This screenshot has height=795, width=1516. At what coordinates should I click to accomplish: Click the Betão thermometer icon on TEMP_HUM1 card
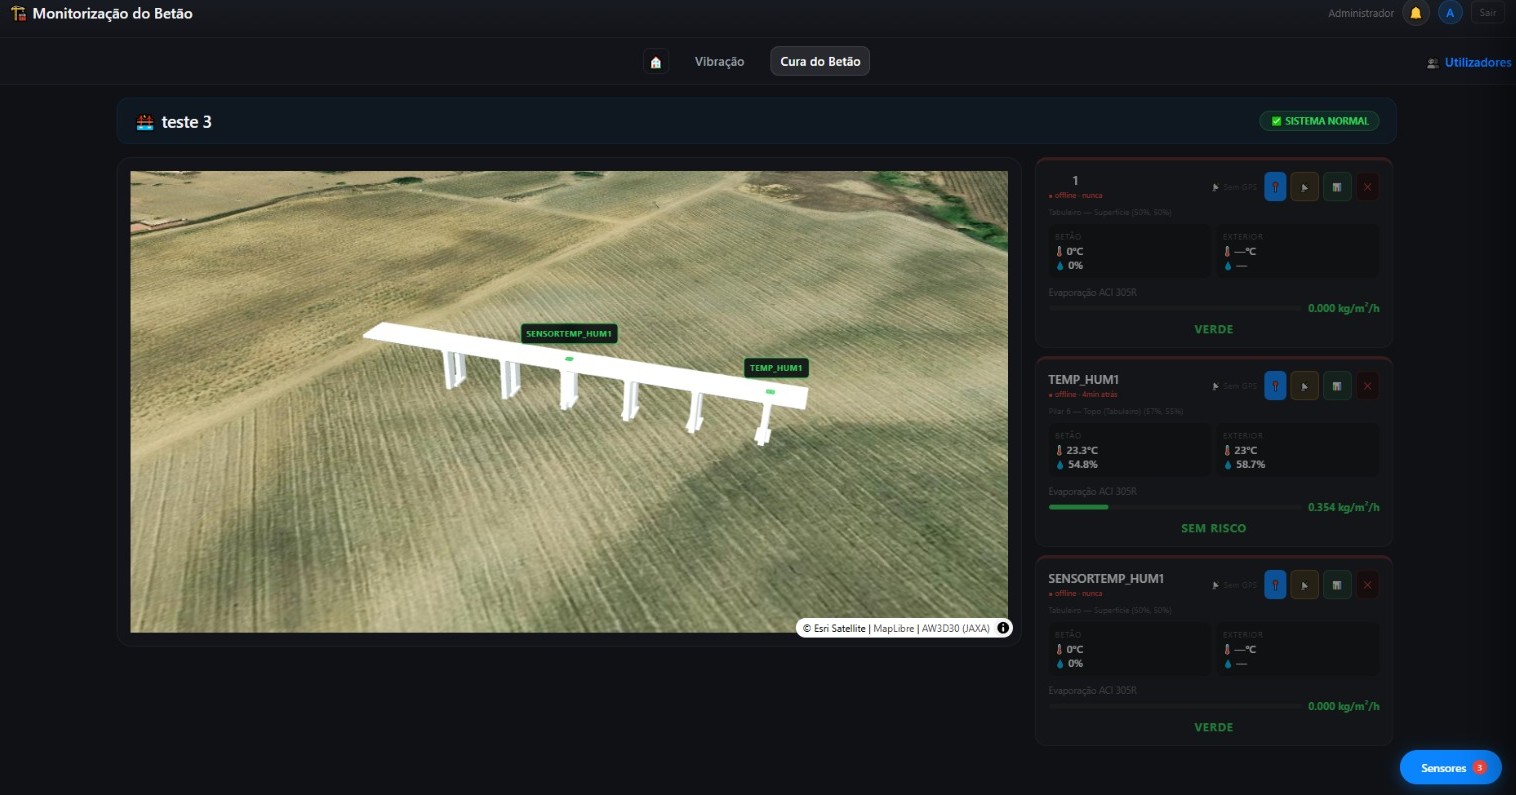point(1059,451)
